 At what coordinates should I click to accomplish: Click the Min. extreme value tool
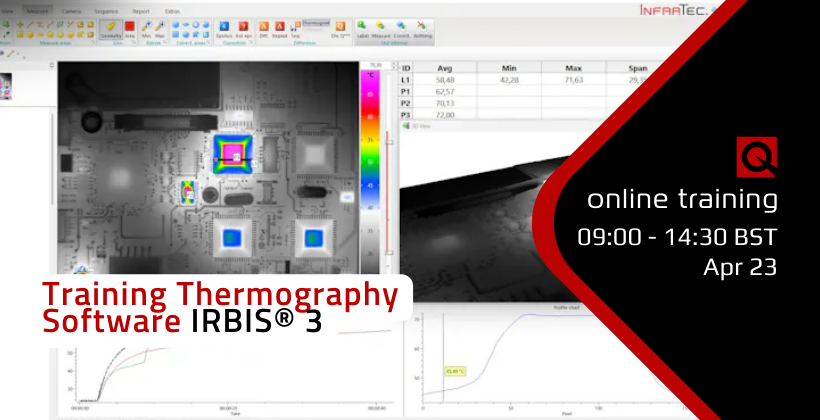coord(147,29)
